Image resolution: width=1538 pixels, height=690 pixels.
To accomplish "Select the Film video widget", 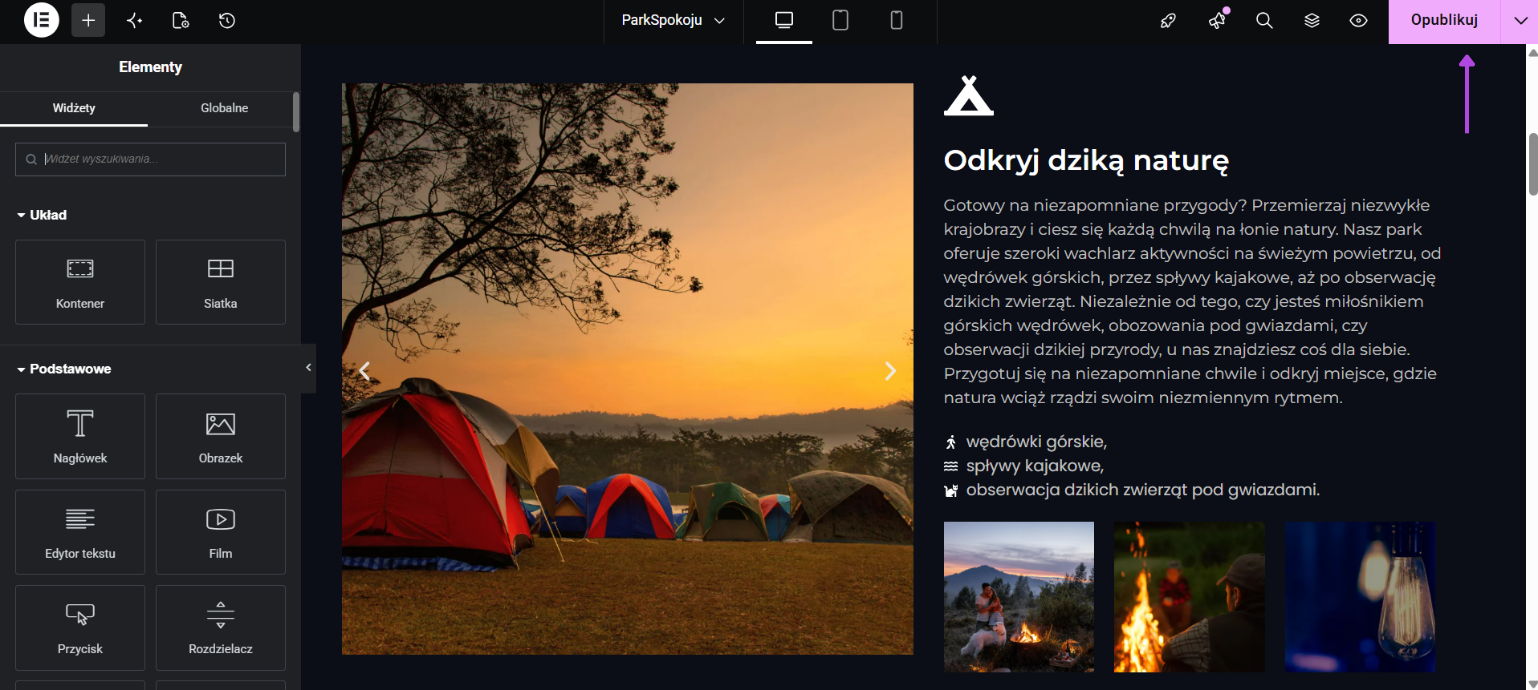I will point(220,532).
